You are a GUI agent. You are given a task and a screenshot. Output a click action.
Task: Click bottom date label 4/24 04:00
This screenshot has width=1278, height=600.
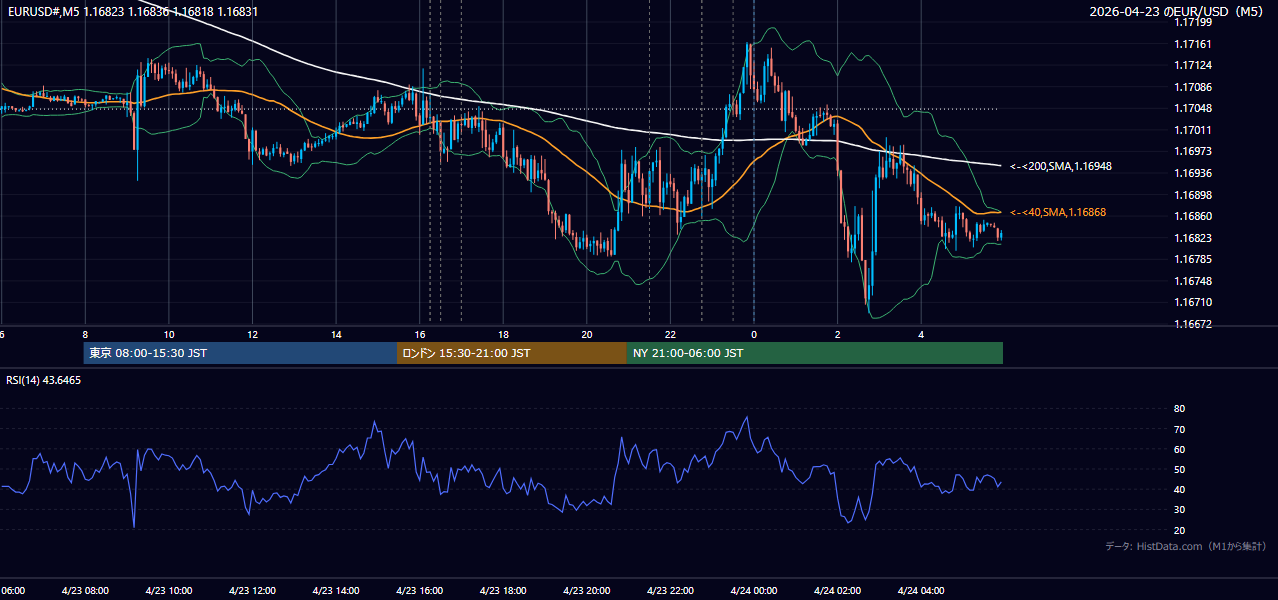(921, 591)
